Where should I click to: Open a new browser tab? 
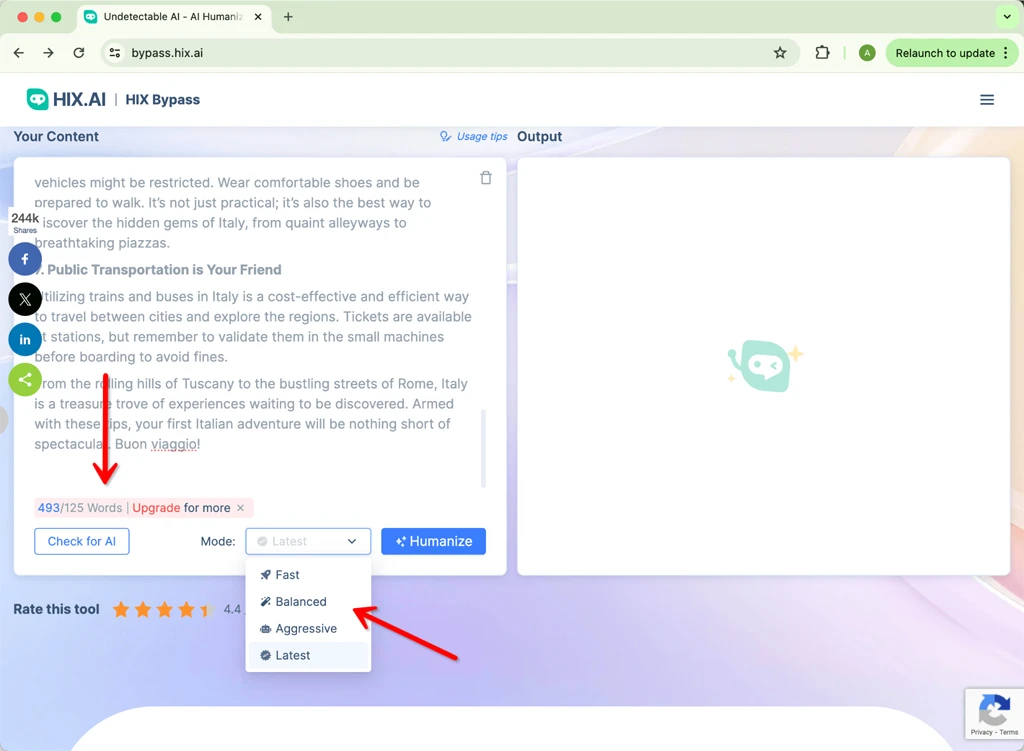[x=288, y=17]
